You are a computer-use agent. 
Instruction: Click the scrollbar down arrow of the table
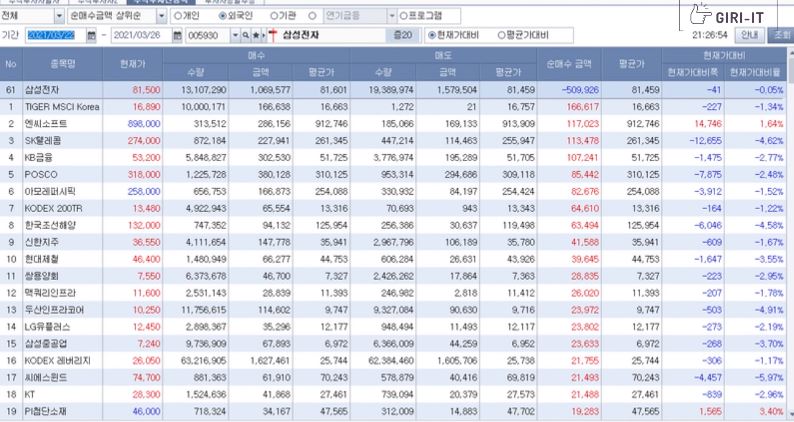point(790,415)
